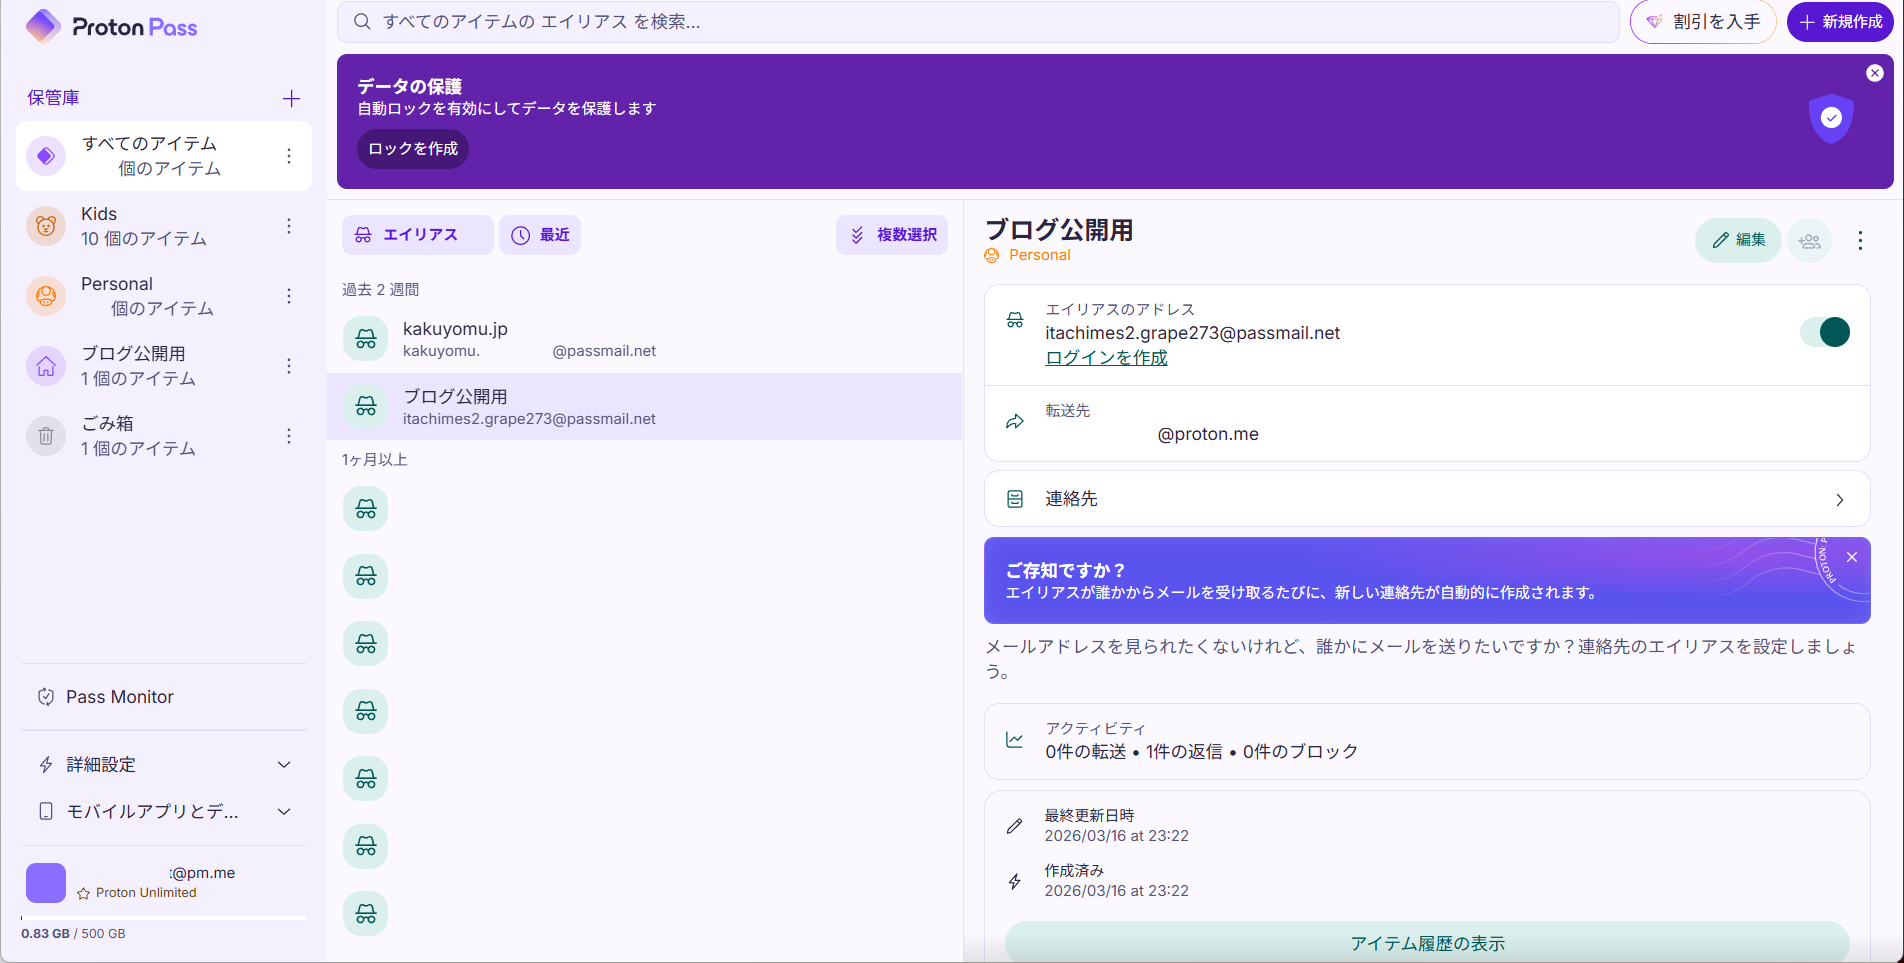Screen dimensions: 1904x963
Task: Select the Personal vault icon
Action: 45,296
